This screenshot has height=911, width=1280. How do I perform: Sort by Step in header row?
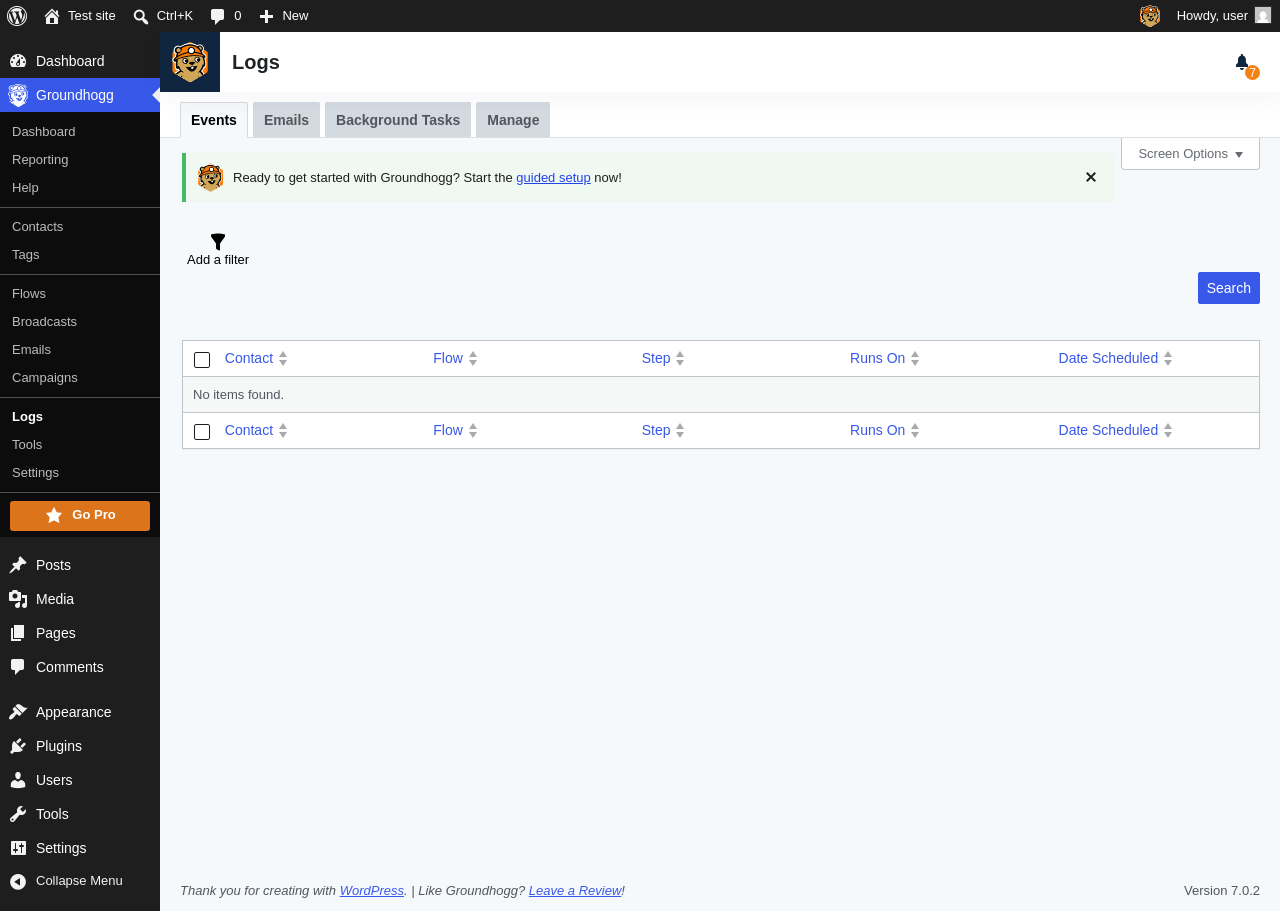663,358
